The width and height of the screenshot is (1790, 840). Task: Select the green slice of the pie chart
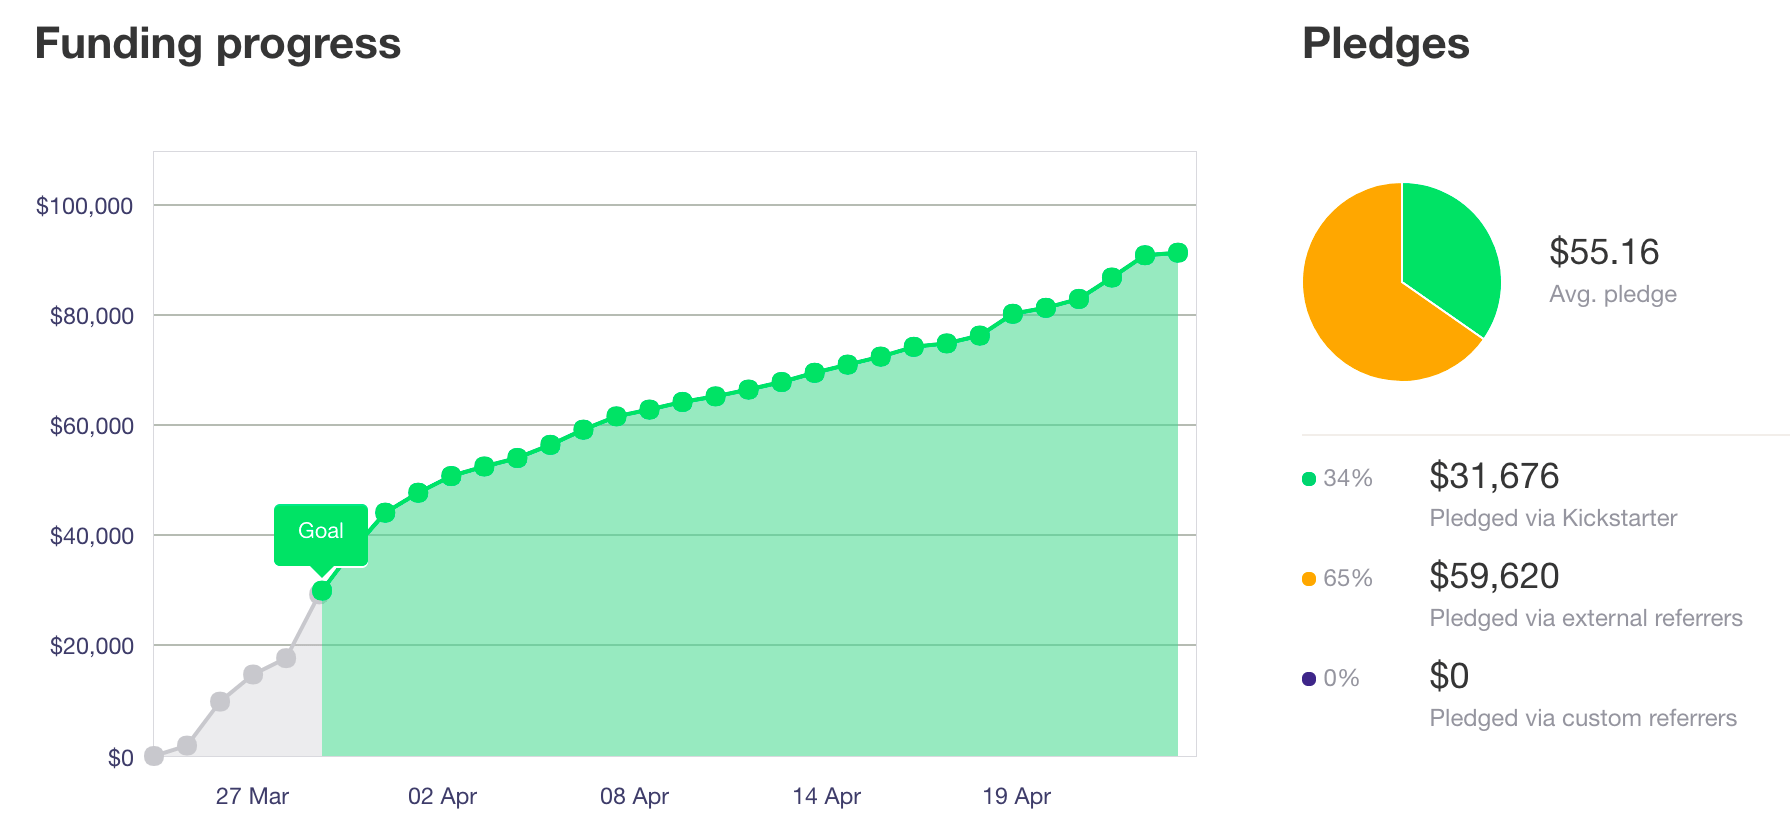[x=1449, y=250]
